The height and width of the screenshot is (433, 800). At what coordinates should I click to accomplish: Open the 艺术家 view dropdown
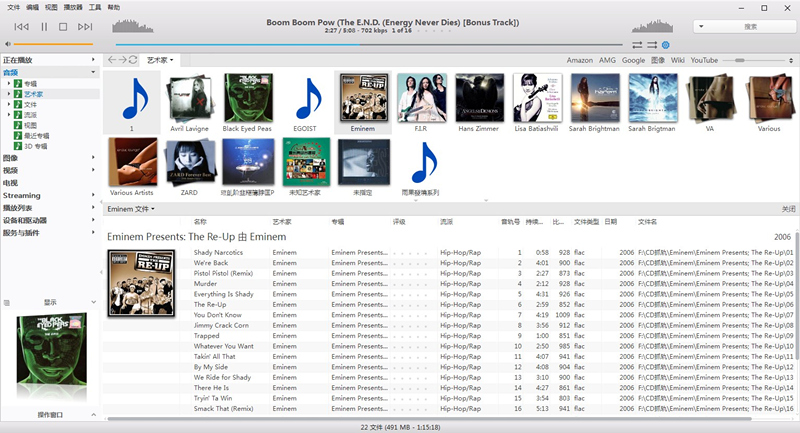[x=160, y=60]
